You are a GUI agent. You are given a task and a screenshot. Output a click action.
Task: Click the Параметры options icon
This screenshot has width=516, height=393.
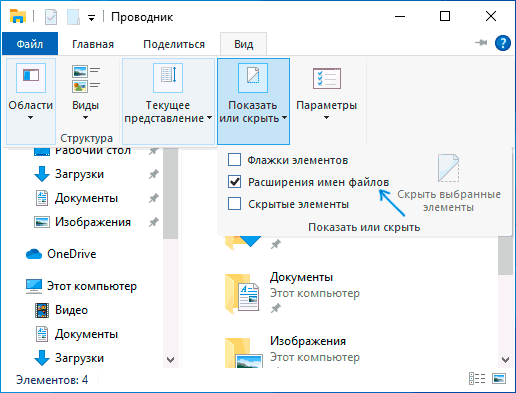coord(327,78)
